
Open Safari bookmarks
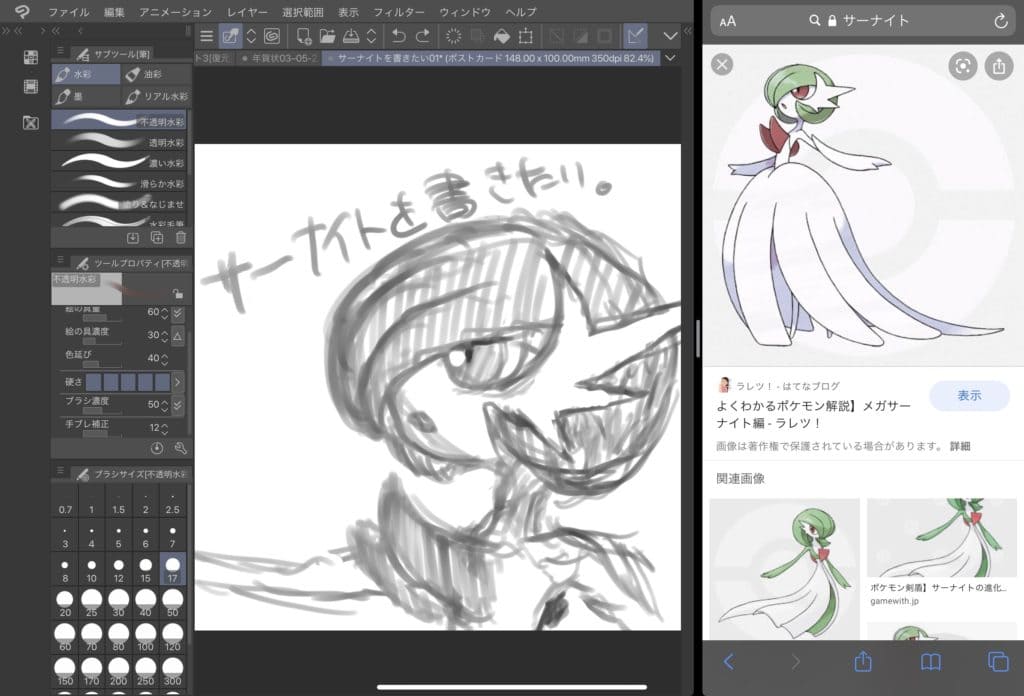(x=931, y=662)
